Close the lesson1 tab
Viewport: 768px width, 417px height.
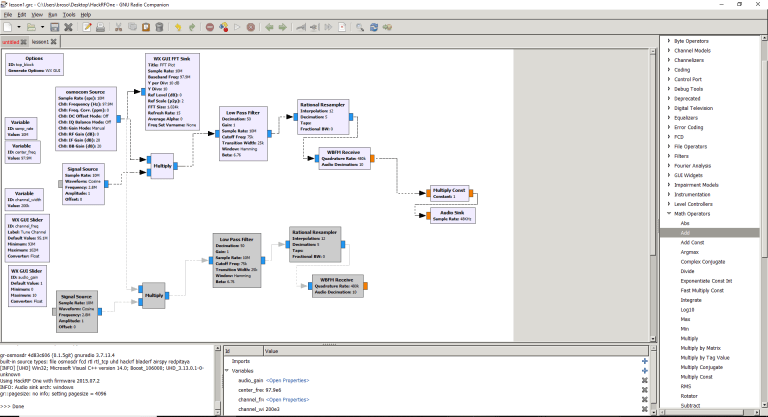(x=55, y=42)
